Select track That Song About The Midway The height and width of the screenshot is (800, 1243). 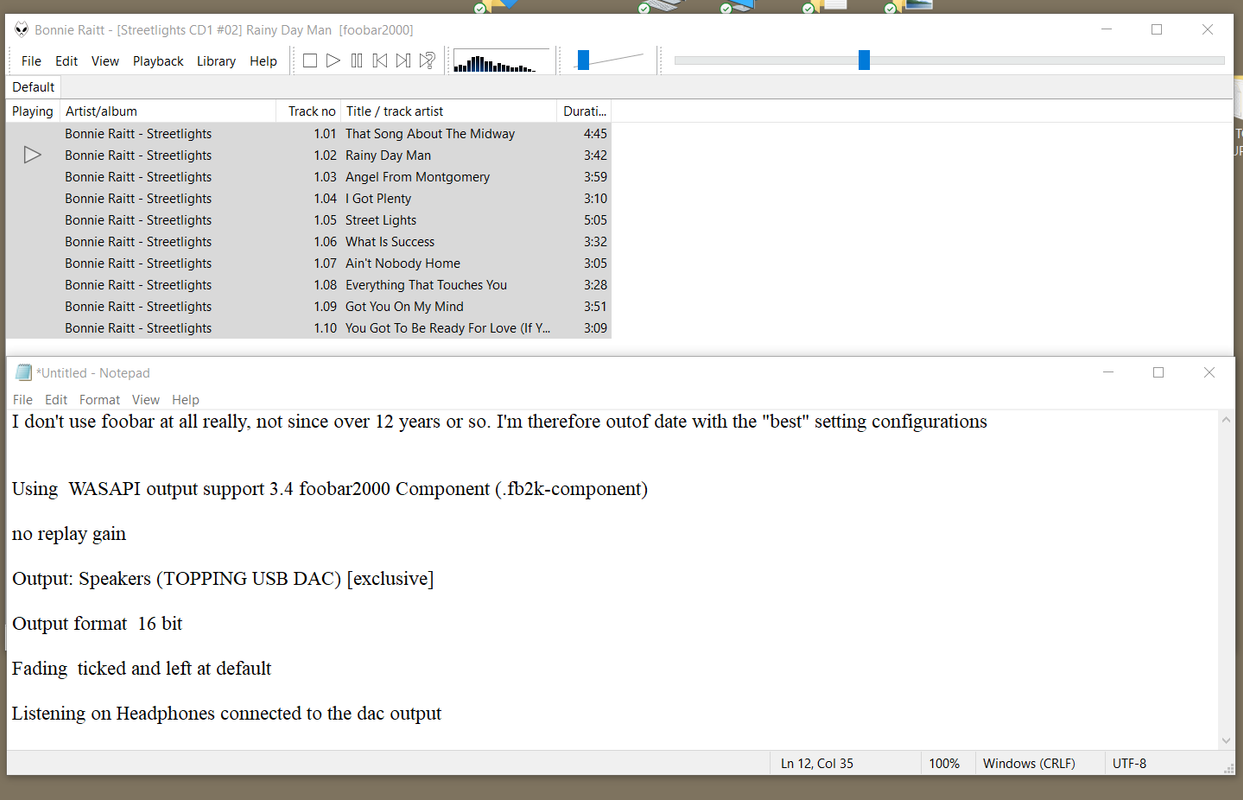(309, 133)
